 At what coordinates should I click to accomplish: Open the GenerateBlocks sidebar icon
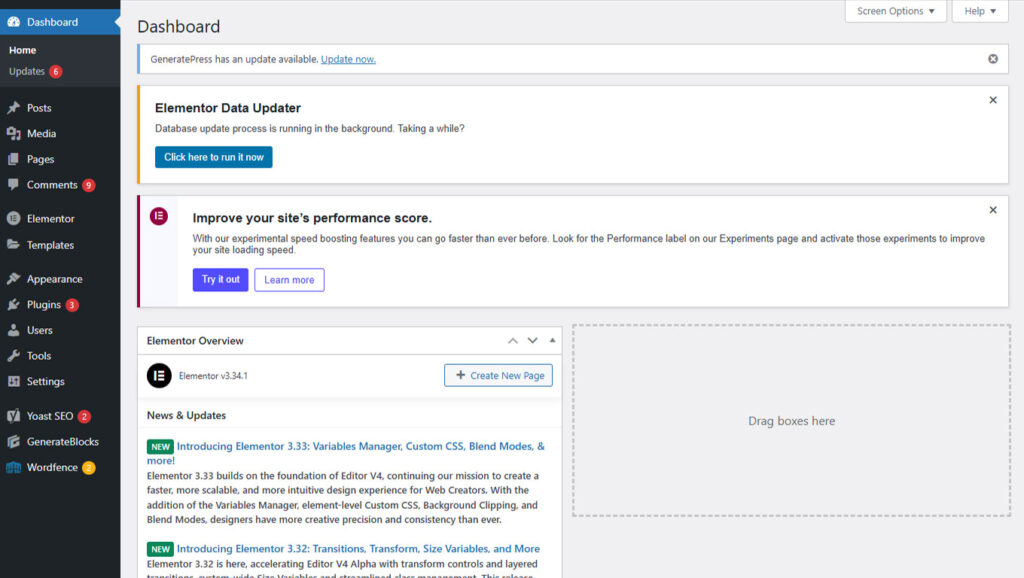point(14,442)
